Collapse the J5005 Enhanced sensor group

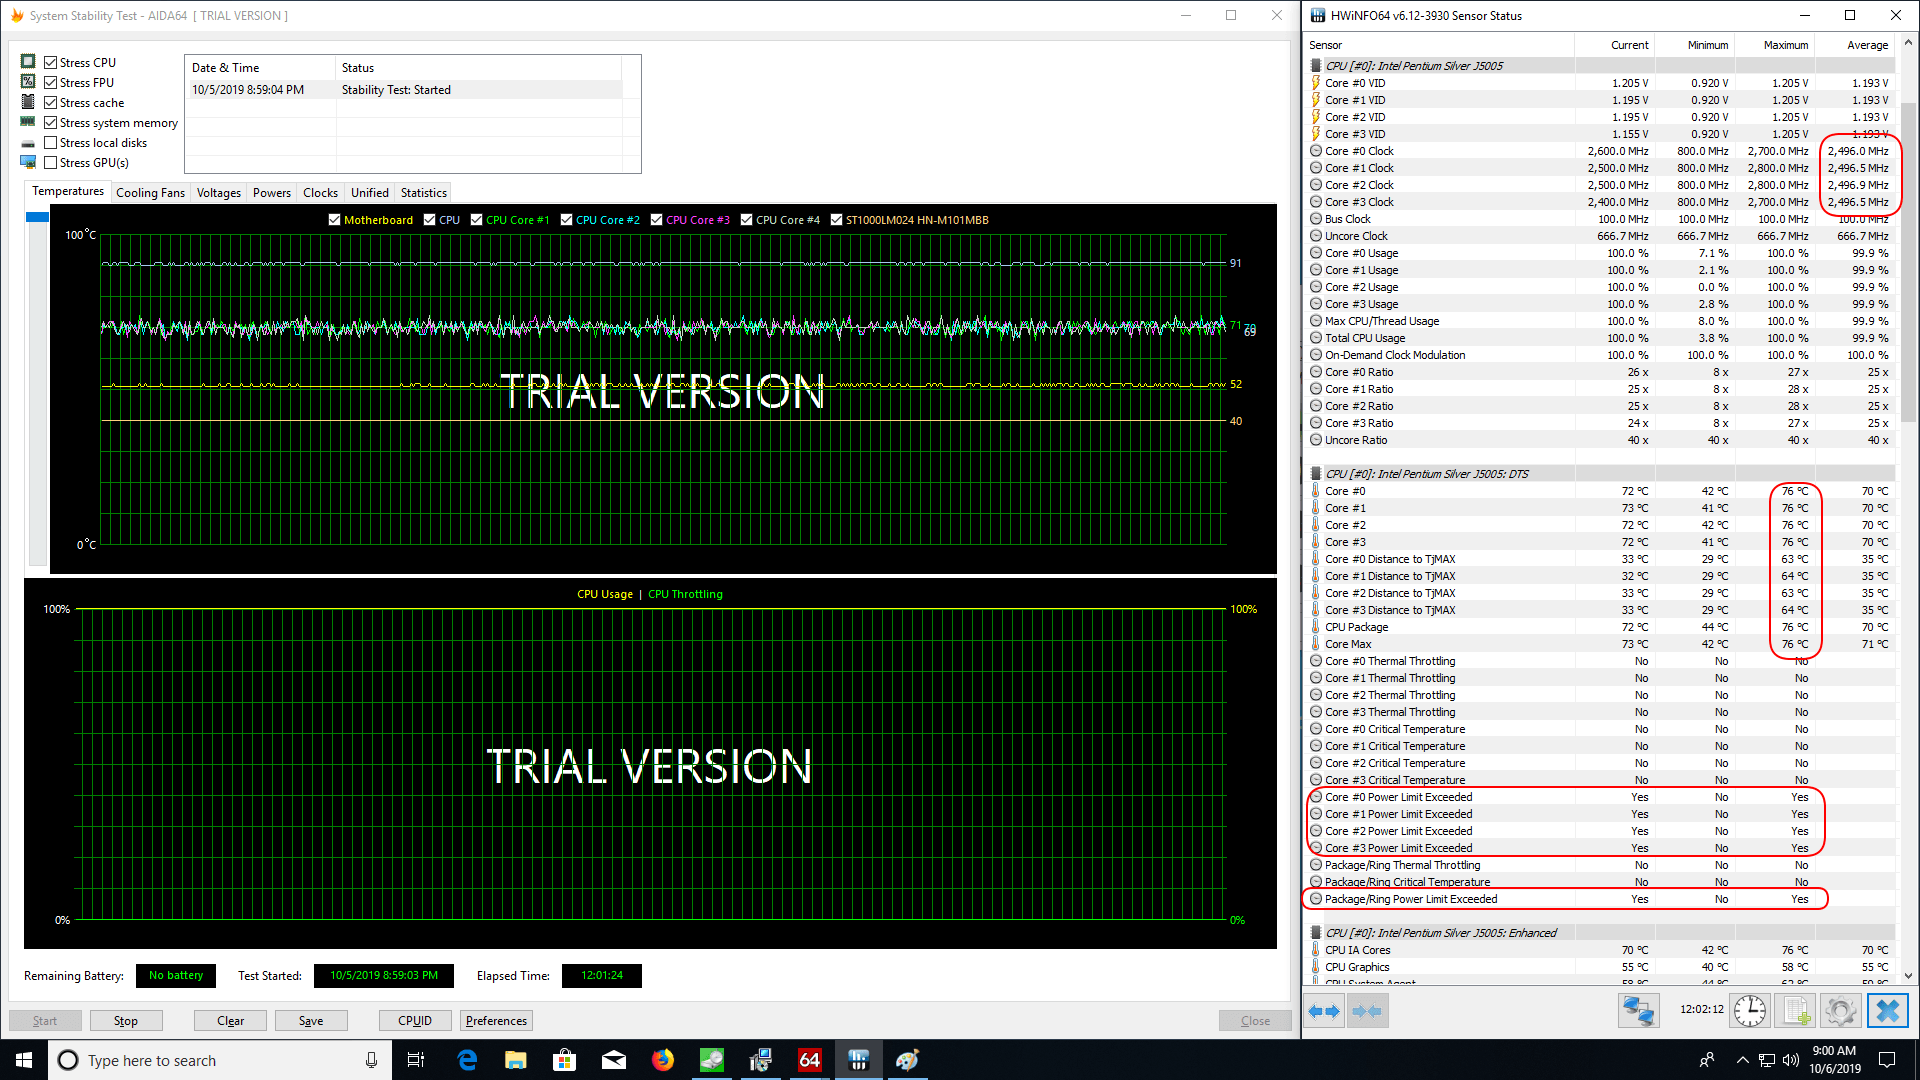[x=1316, y=933]
